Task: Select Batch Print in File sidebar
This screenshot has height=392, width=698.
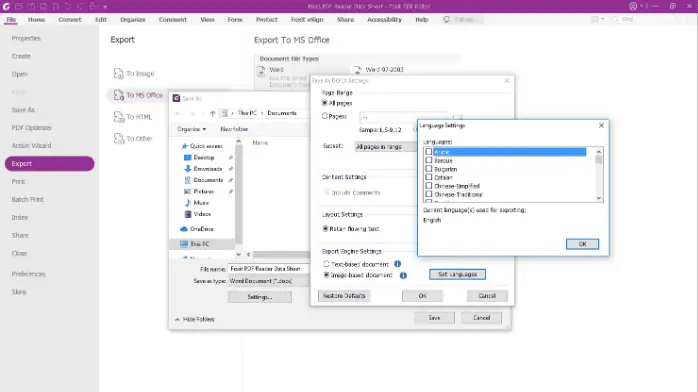Action: point(28,199)
